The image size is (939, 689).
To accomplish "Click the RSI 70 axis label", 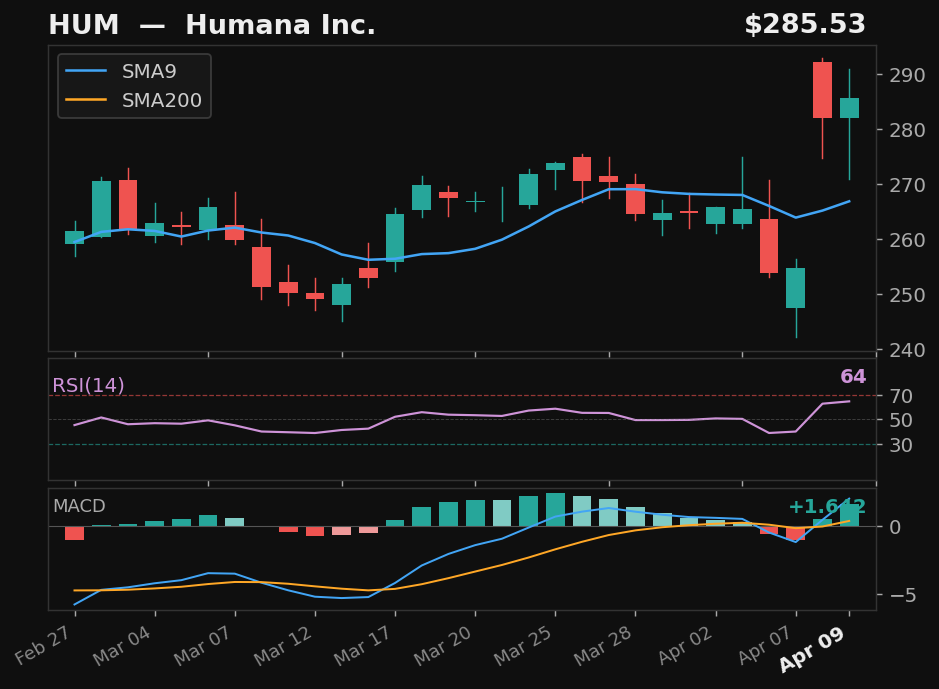I will (x=901, y=396).
